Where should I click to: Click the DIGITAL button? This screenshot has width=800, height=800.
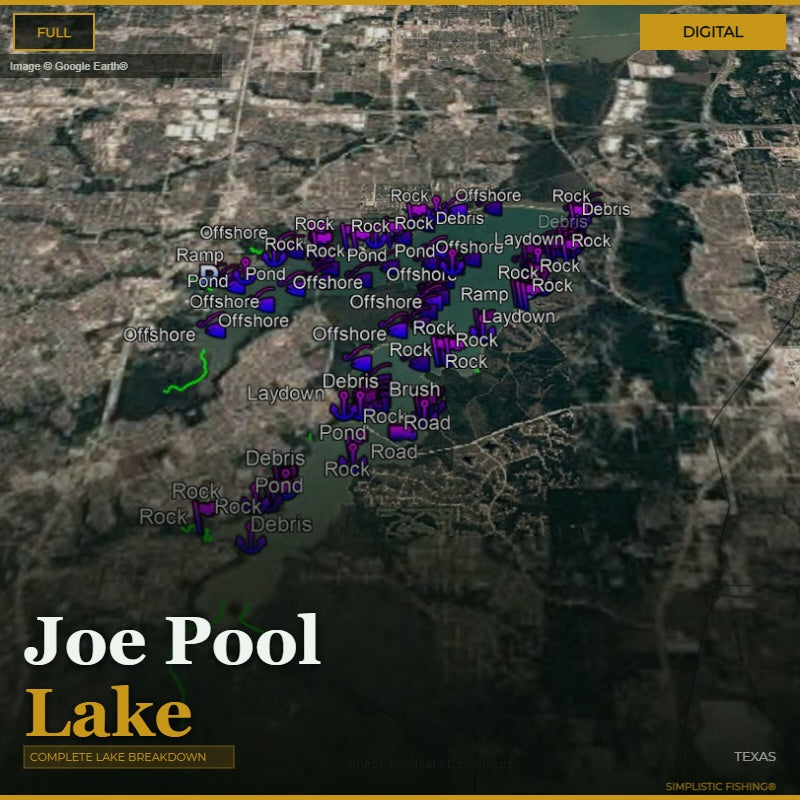pyautogui.click(x=712, y=32)
